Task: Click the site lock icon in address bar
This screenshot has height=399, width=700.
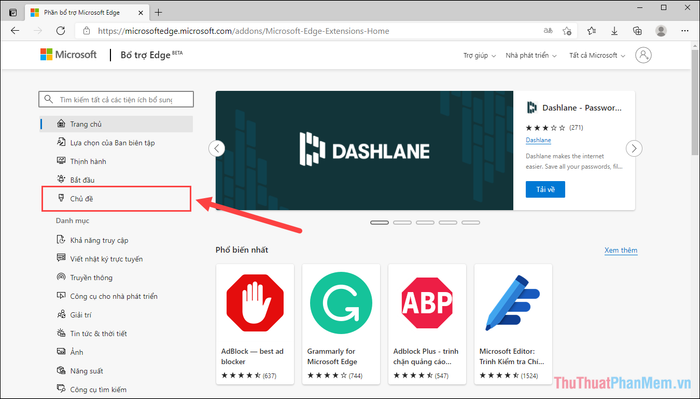Action: 87,31
